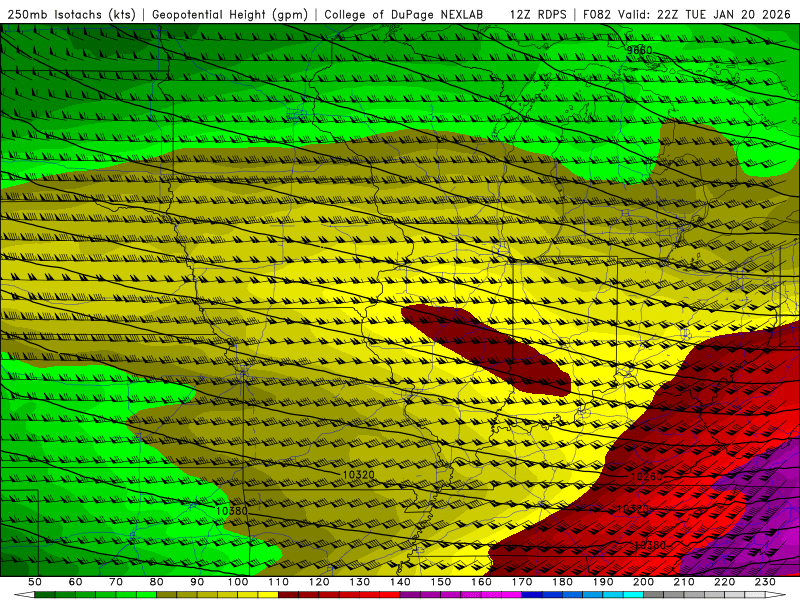The image size is (800, 600).
Task: Click the colorbar value 120
Action: tap(319, 582)
